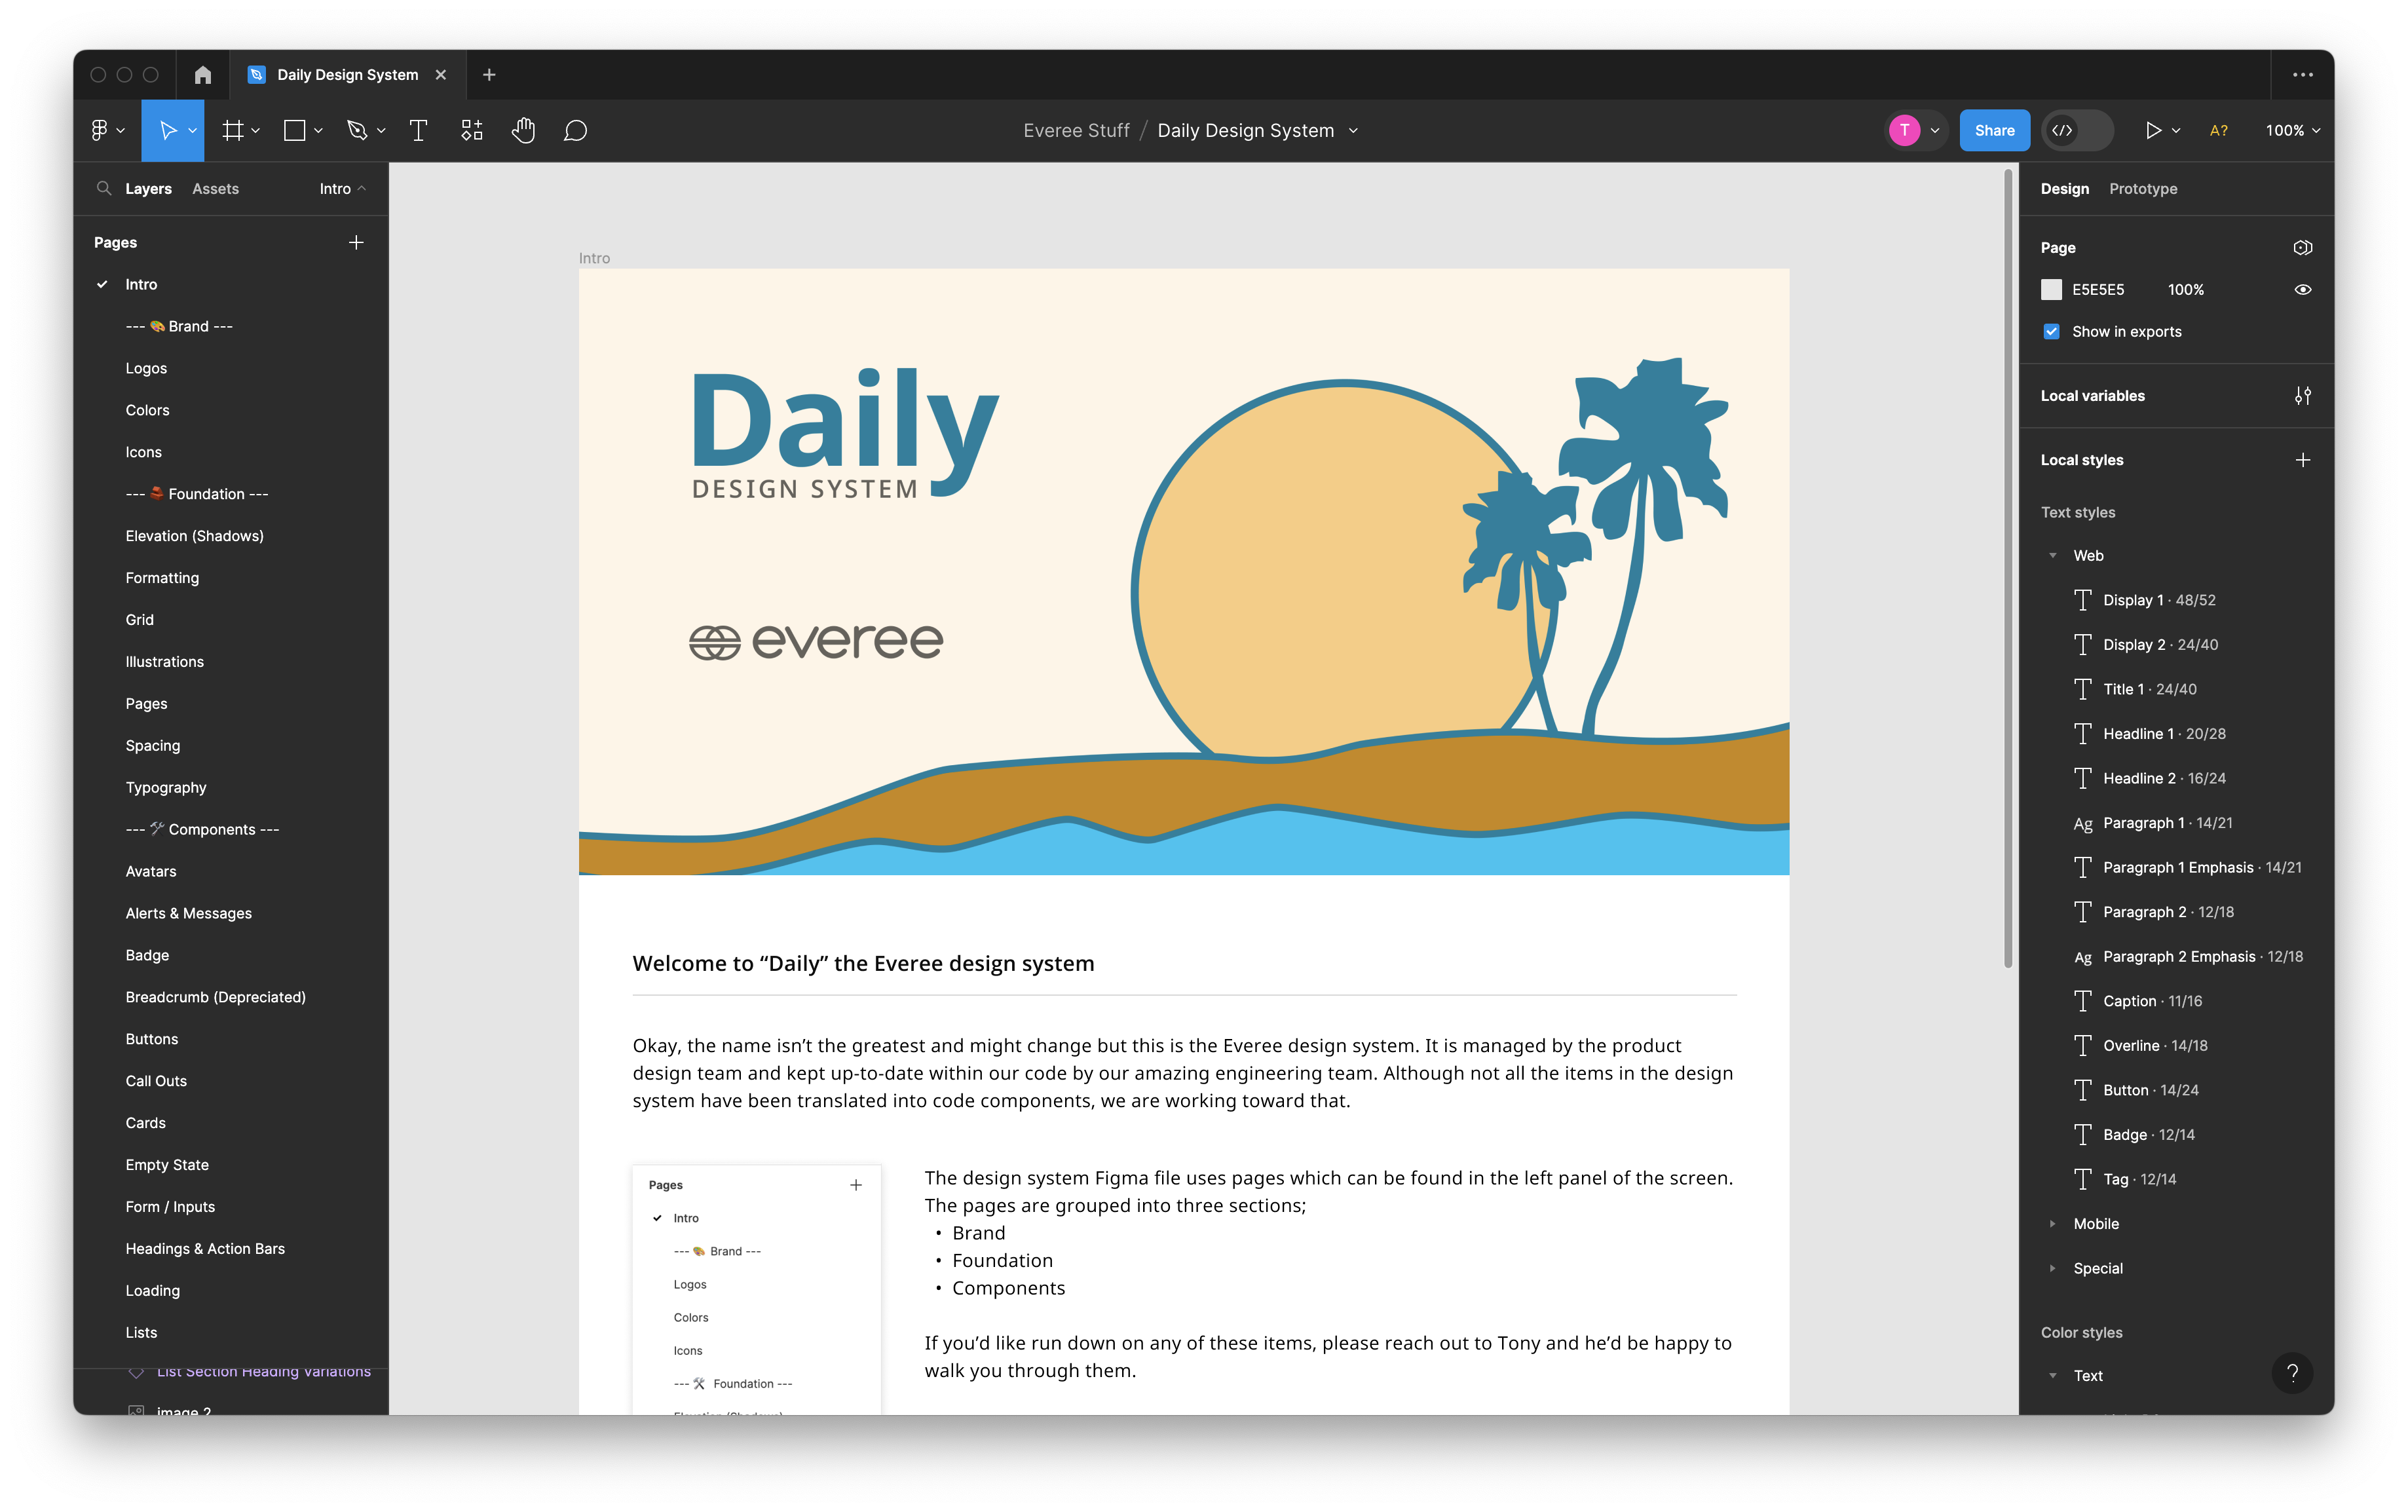
Task: Add a new local style
Action: (2302, 460)
